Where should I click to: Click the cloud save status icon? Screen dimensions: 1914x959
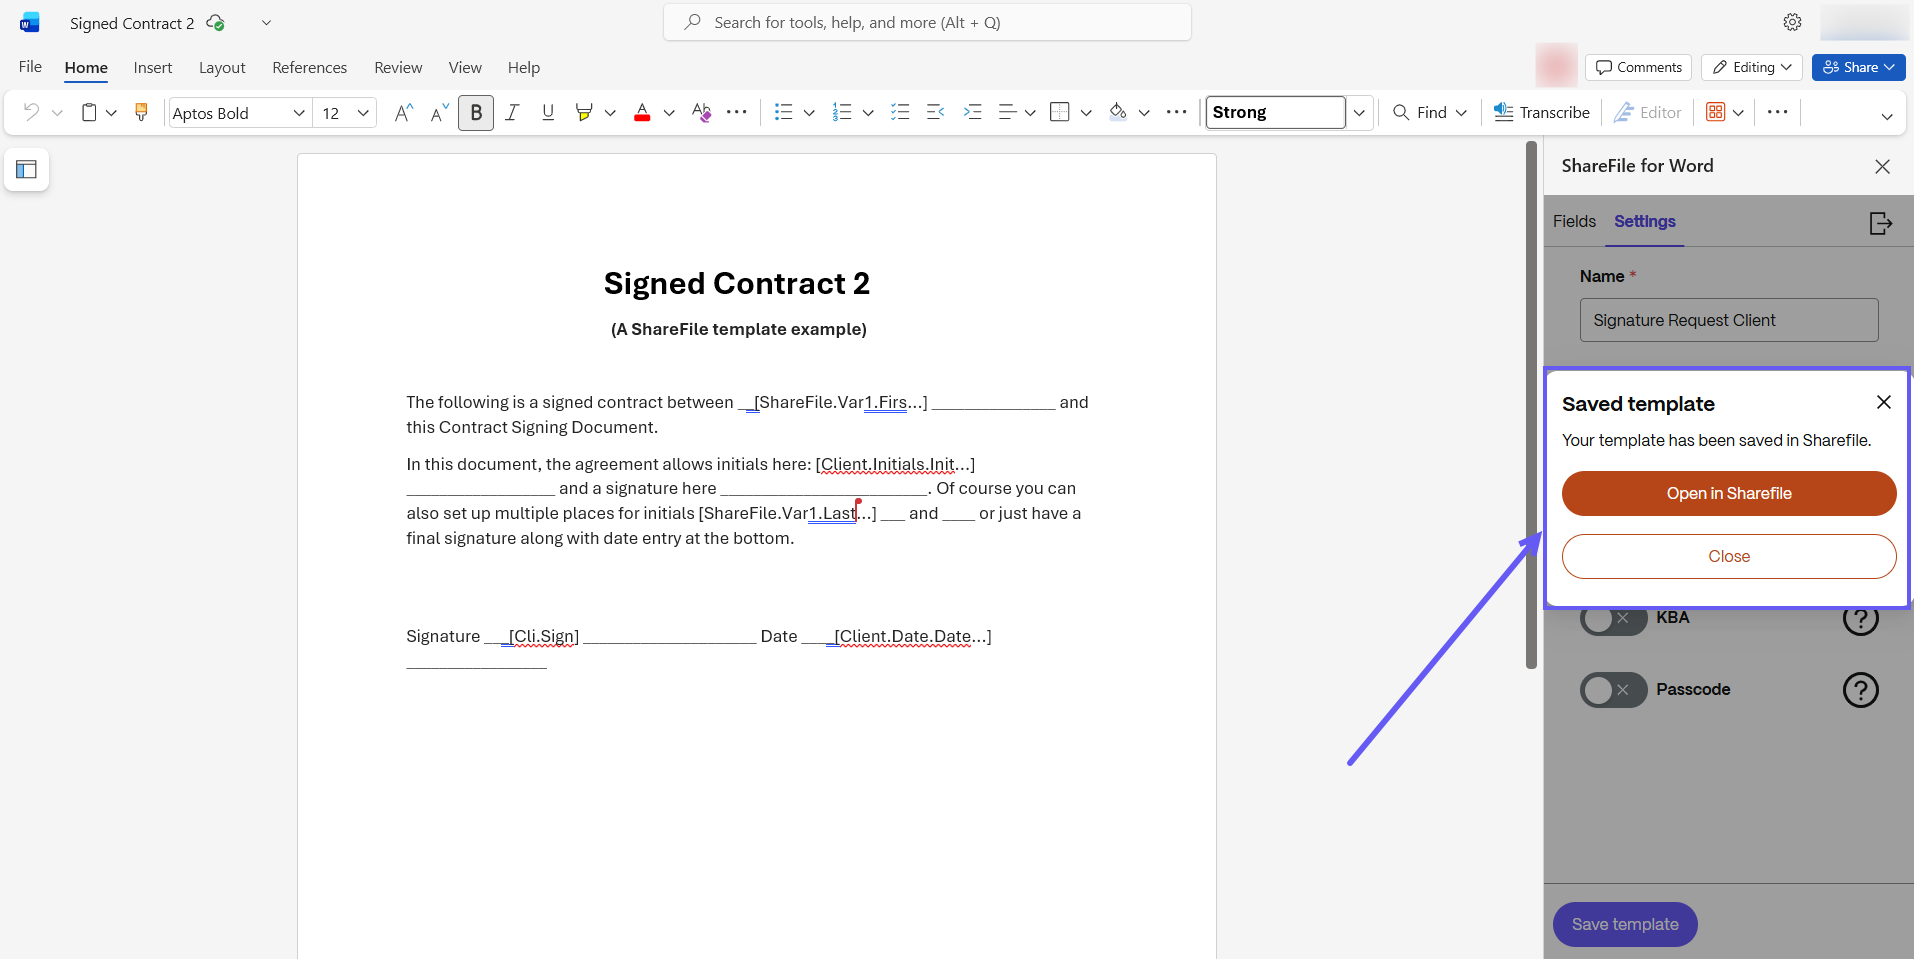215,22
